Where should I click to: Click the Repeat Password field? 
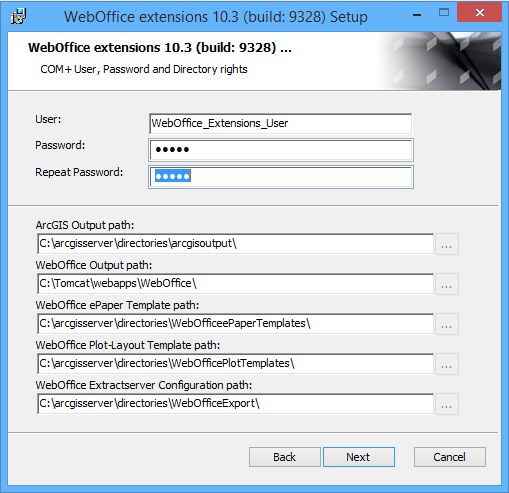(x=281, y=177)
